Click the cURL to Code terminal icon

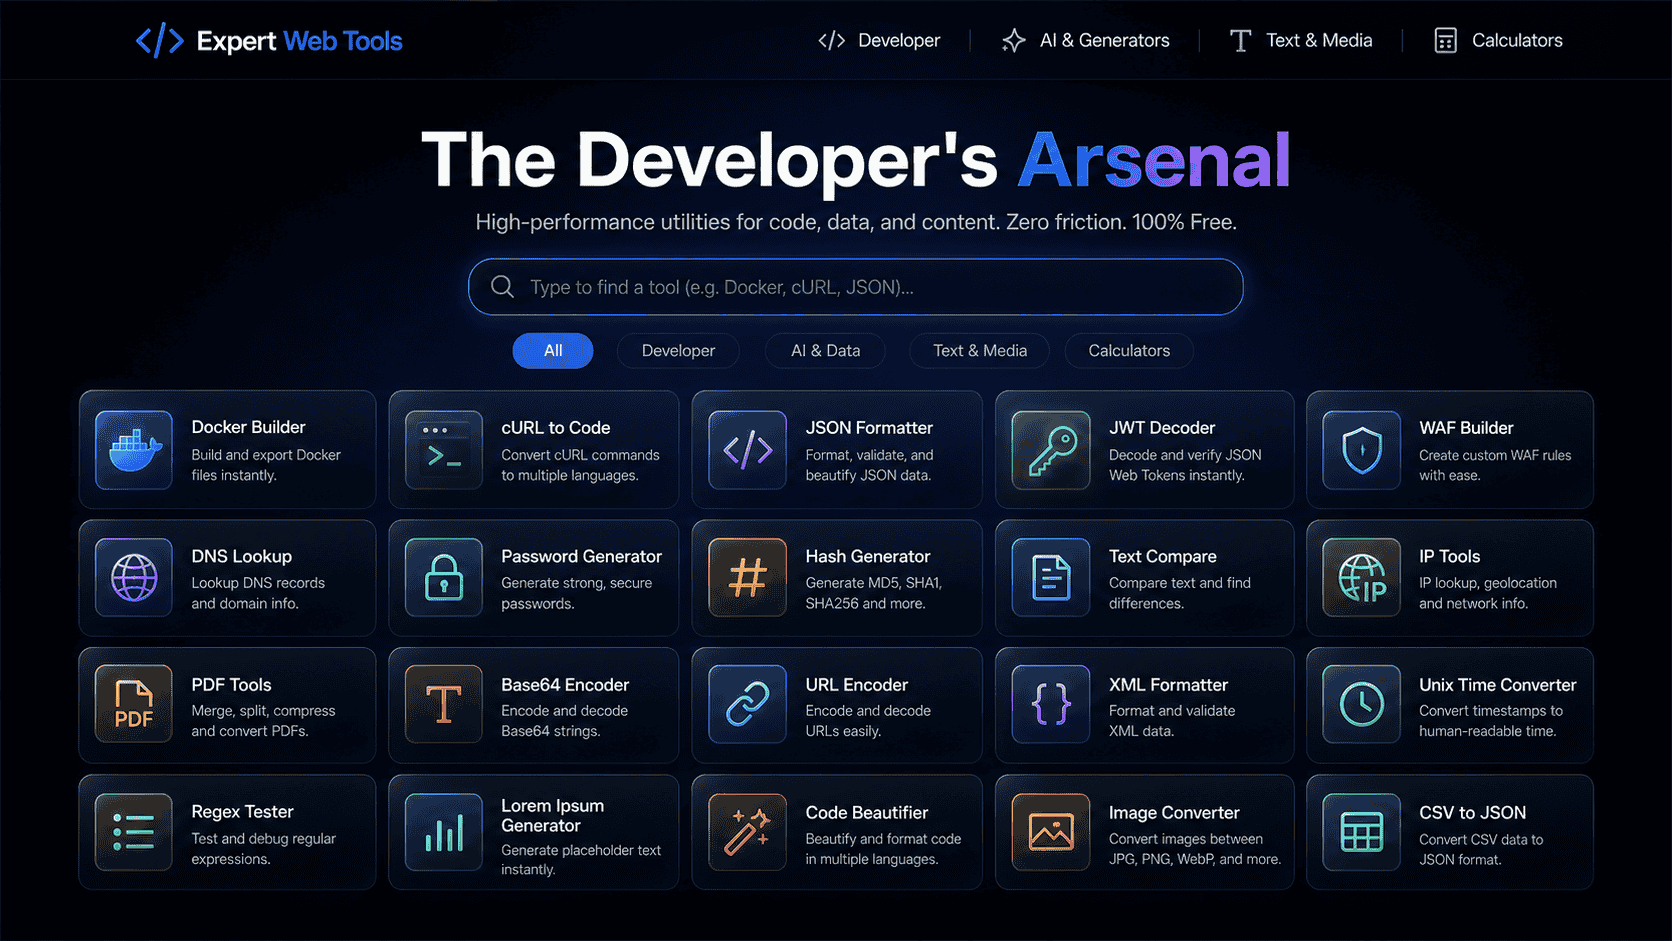(x=444, y=450)
